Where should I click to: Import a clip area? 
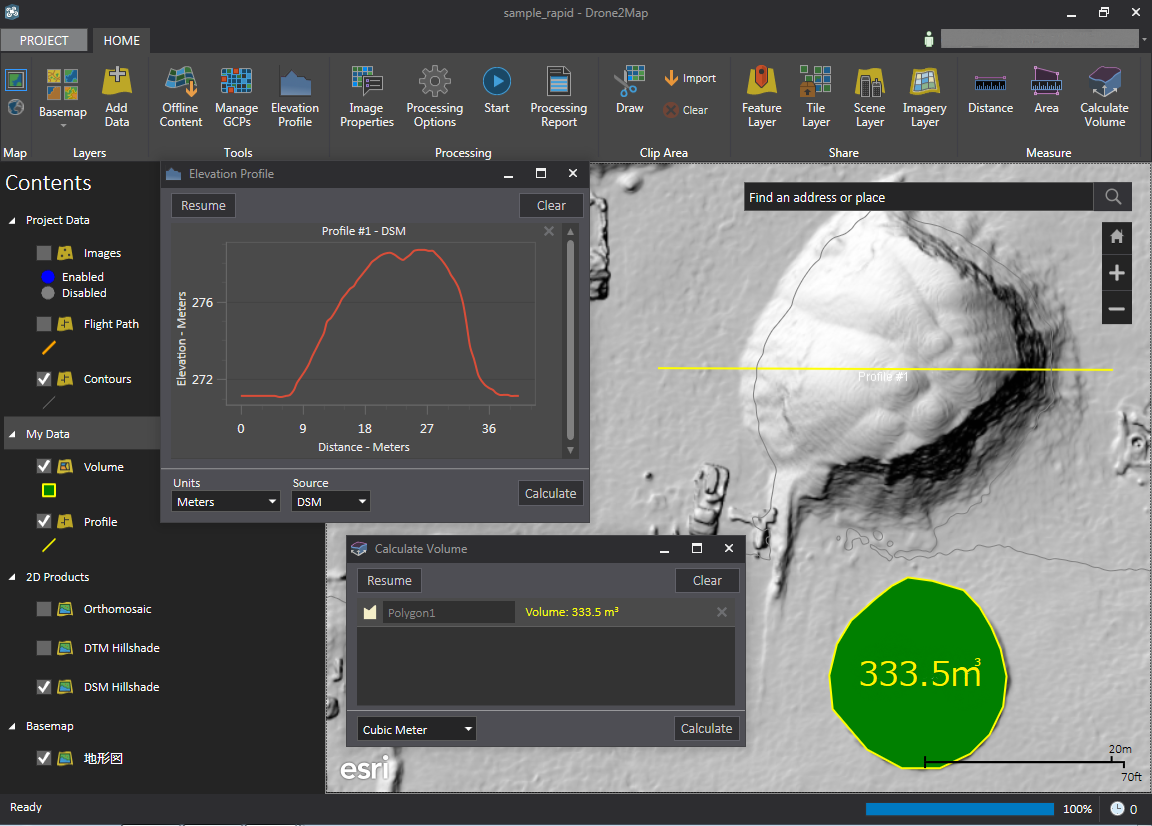click(x=690, y=78)
